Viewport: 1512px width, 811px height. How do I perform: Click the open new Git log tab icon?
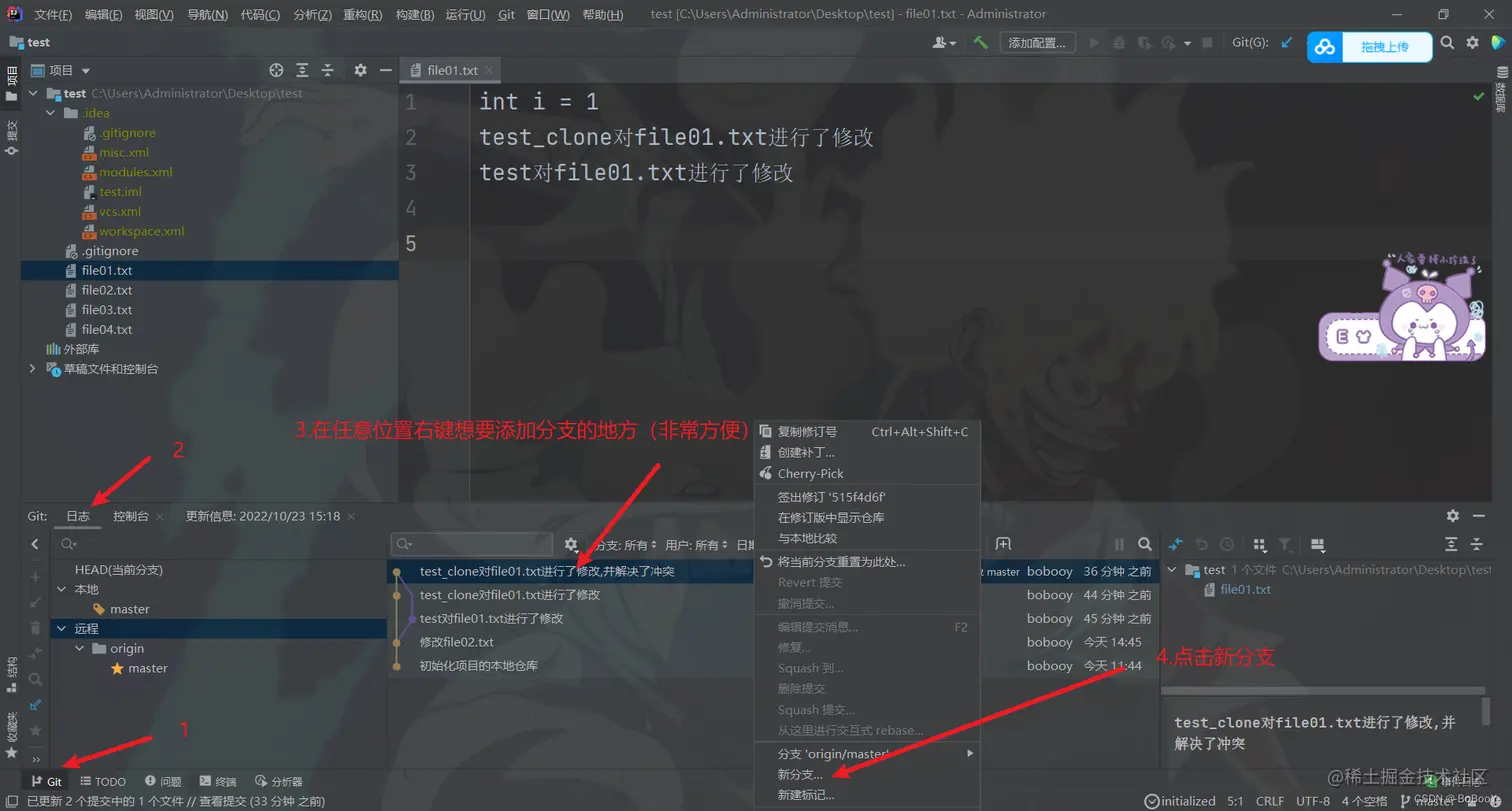click(1003, 544)
